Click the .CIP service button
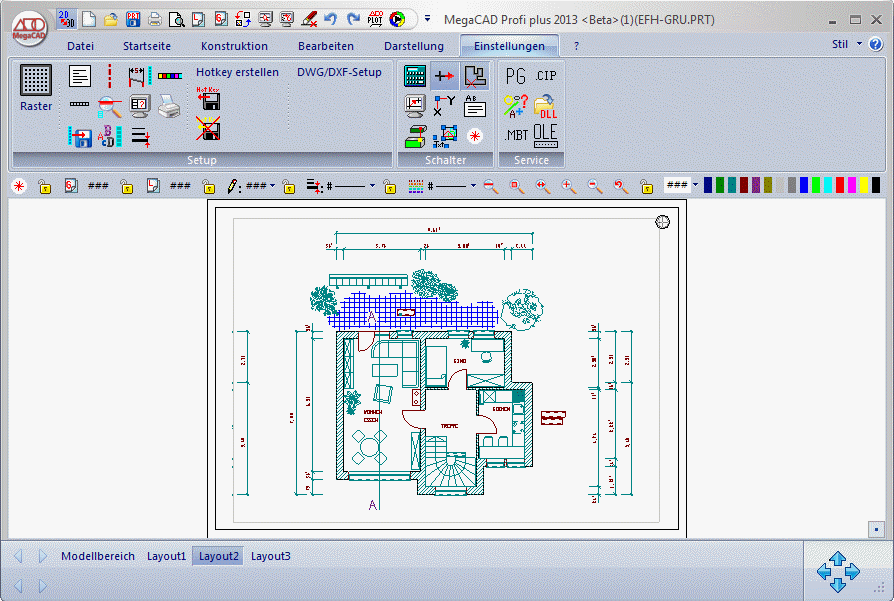Screen dimensions: 894x601 click(545, 75)
